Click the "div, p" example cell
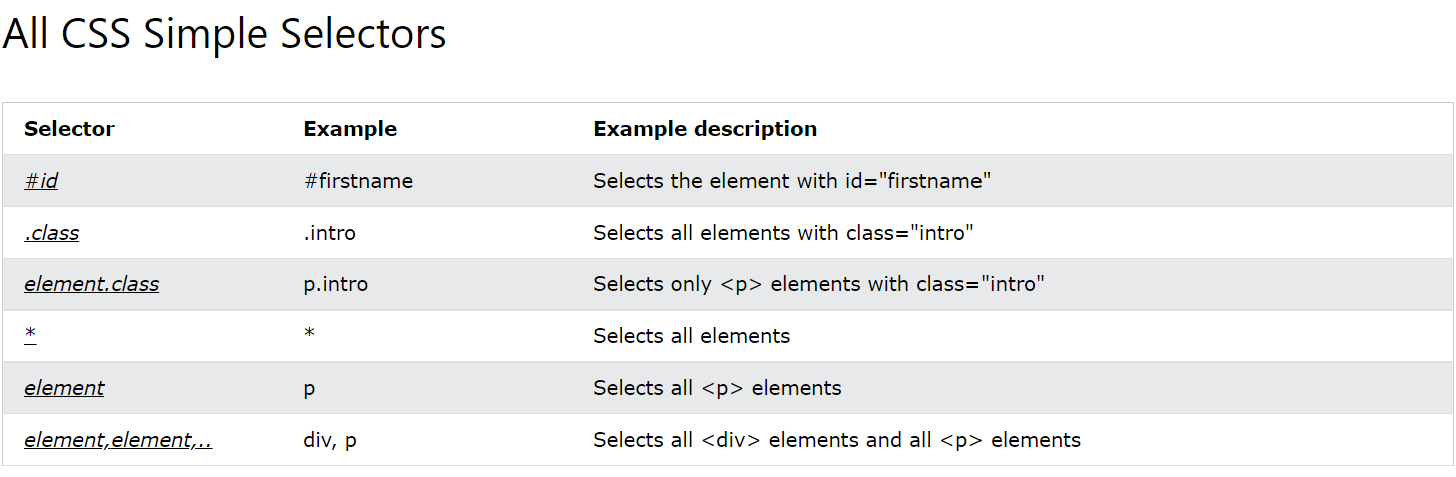The height and width of the screenshot is (477, 1456). pos(329,440)
